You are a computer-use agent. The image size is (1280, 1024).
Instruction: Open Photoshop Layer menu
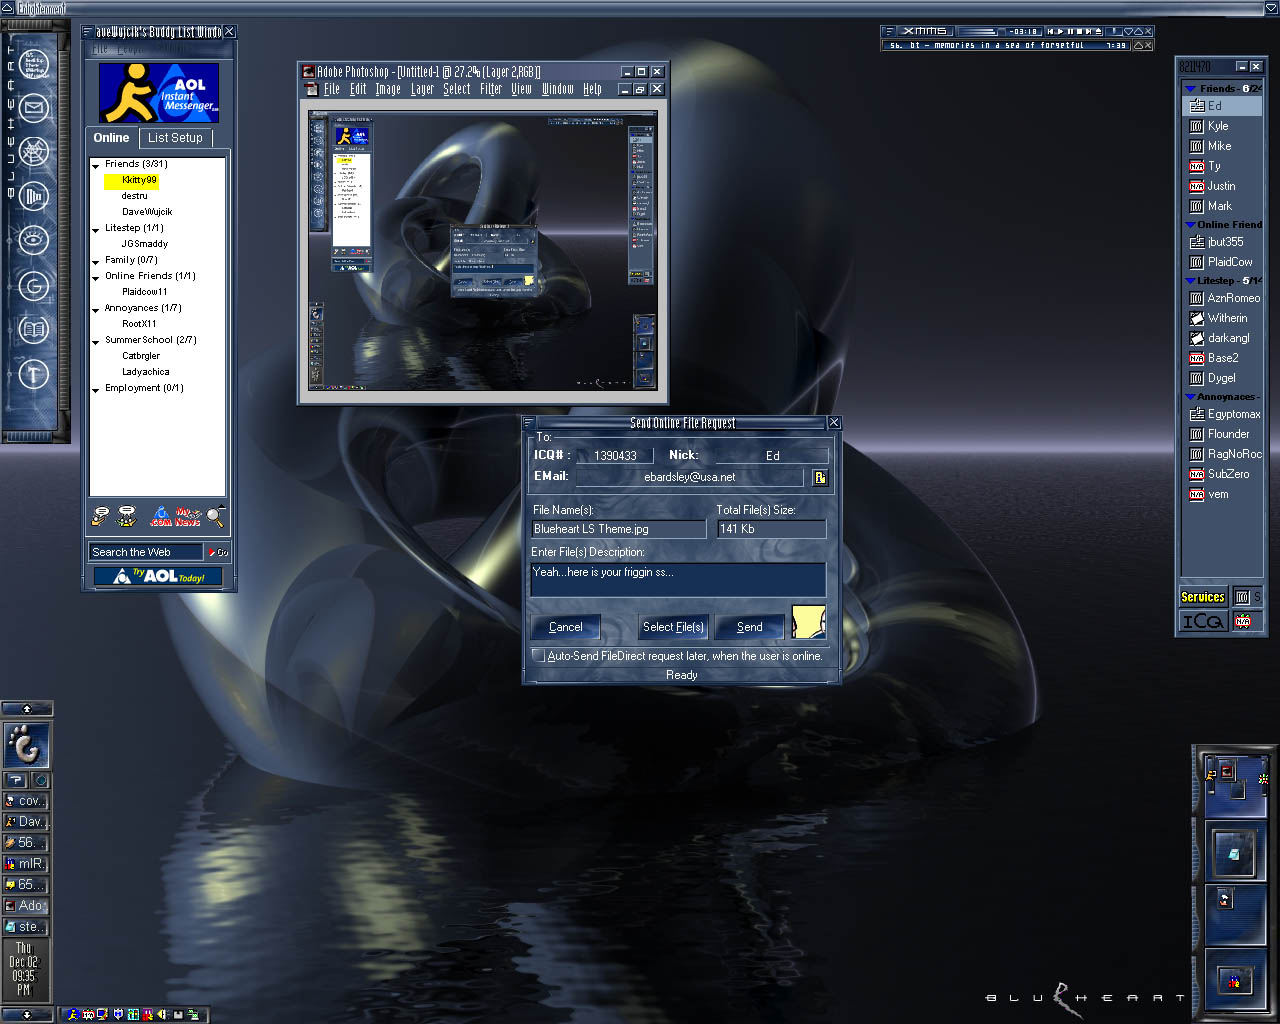point(422,89)
